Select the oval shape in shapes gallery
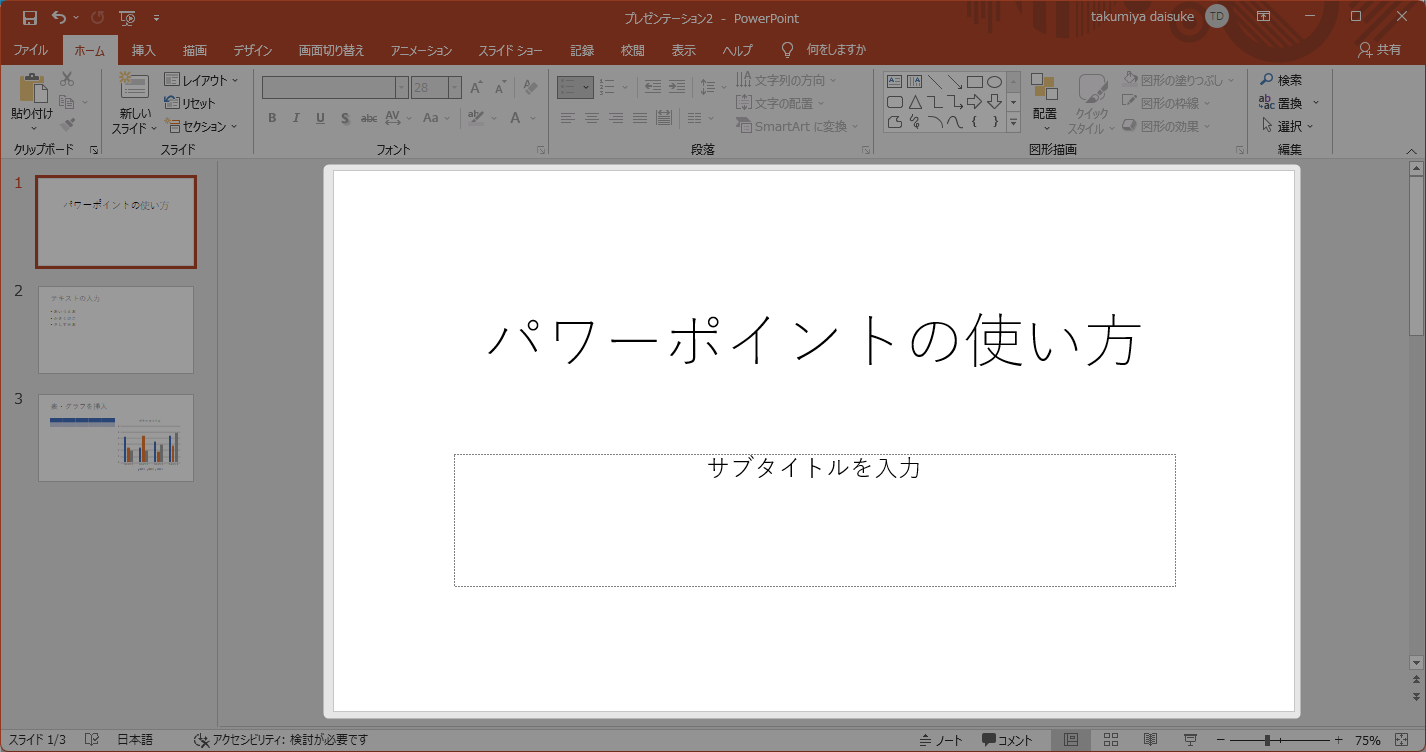 (x=994, y=82)
